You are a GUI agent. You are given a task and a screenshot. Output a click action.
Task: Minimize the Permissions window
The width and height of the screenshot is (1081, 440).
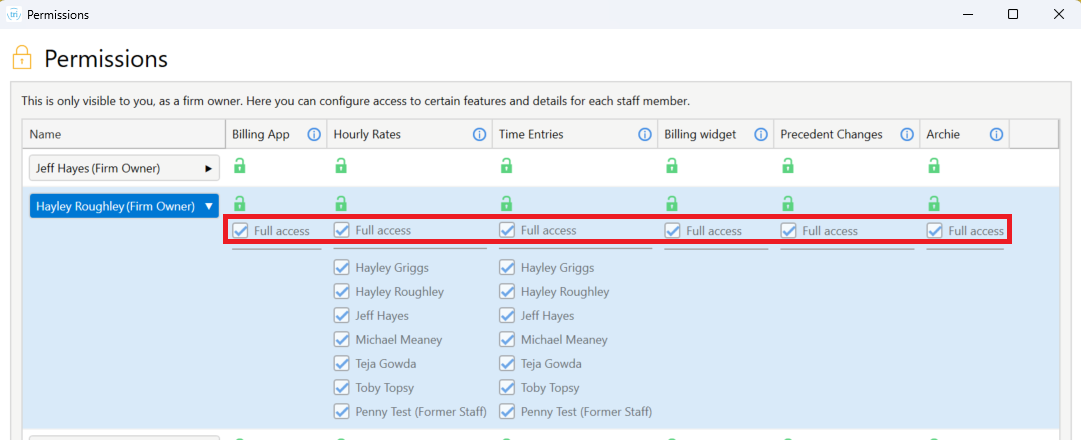pyautogui.click(x=967, y=14)
